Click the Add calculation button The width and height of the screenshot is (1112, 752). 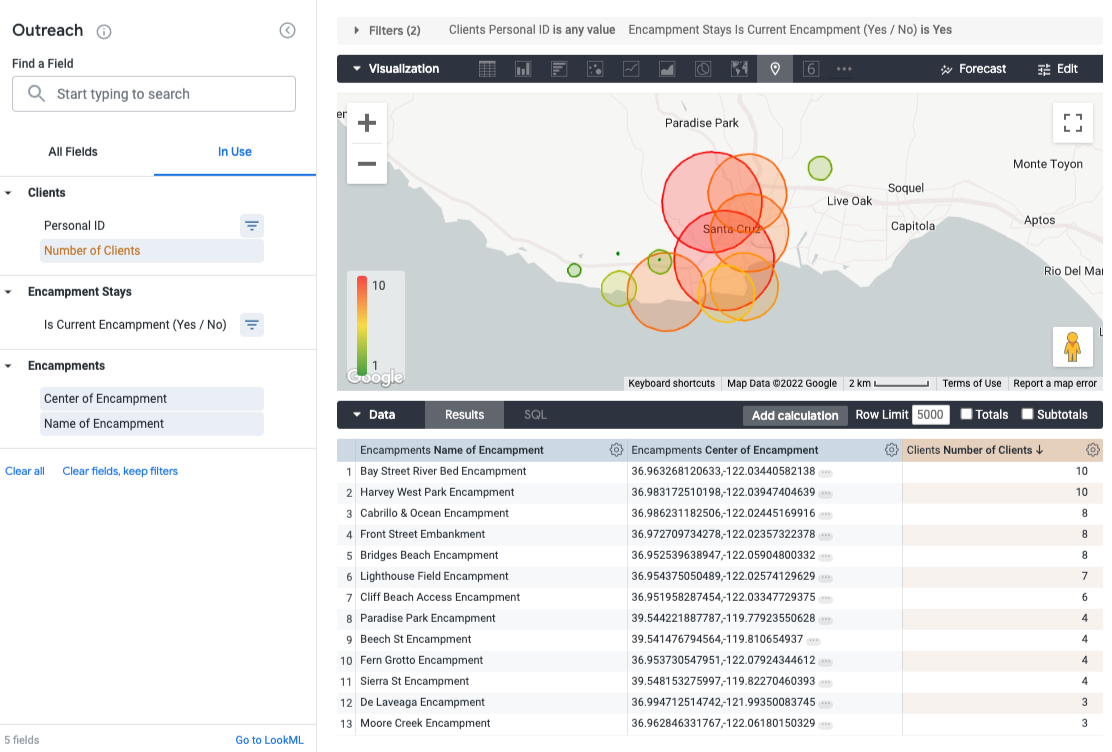pos(794,415)
